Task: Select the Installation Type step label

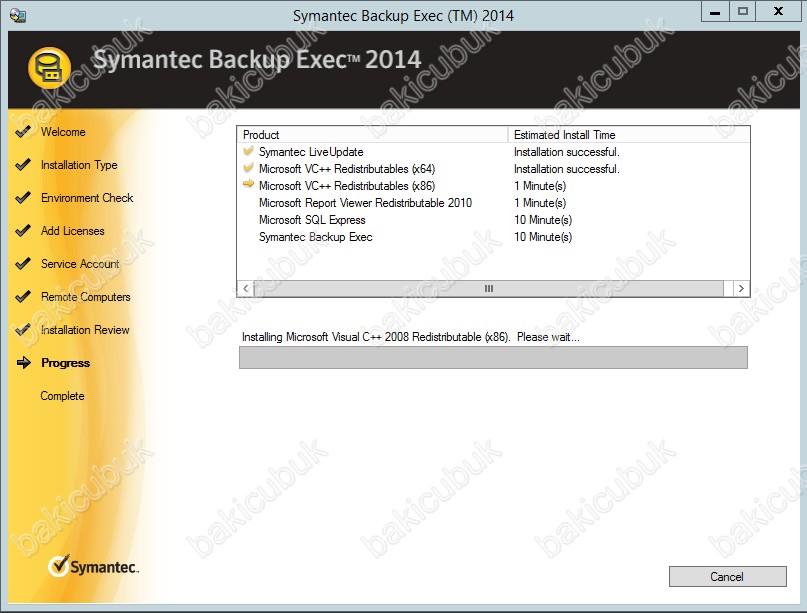Action: coord(79,165)
